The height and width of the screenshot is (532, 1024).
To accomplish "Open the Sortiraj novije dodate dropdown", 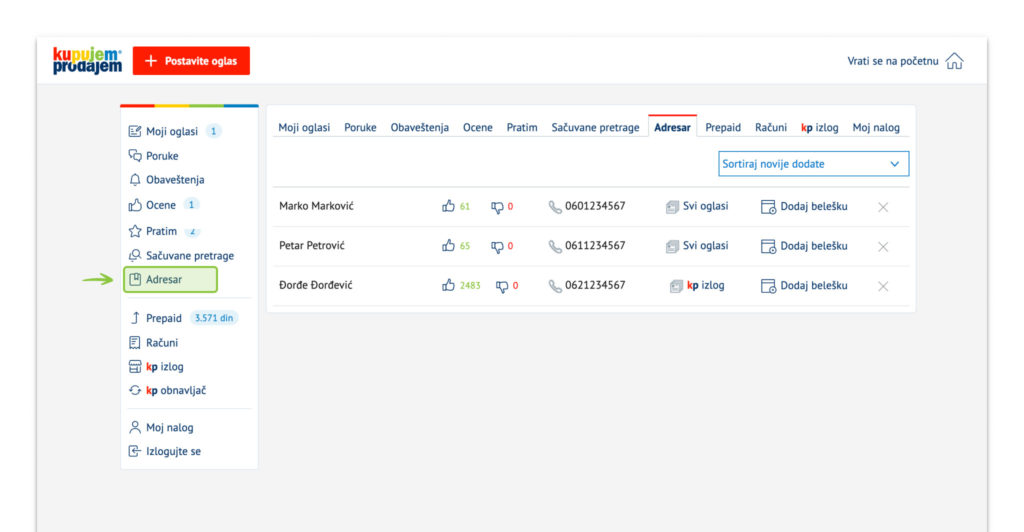I will pyautogui.click(x=813, y=164).
